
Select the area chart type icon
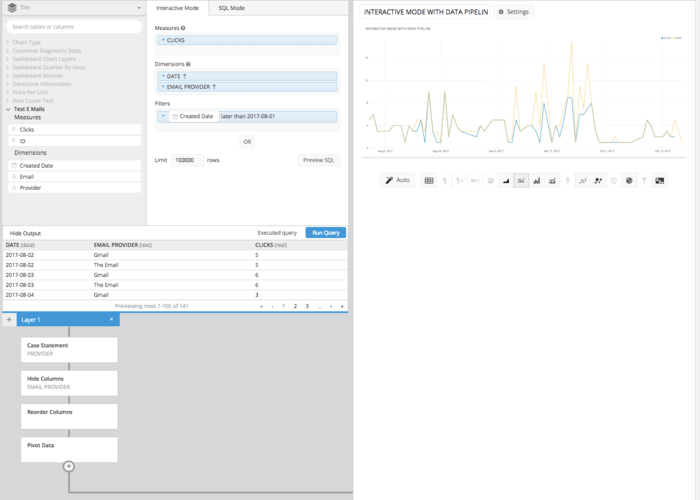point(505,180)
